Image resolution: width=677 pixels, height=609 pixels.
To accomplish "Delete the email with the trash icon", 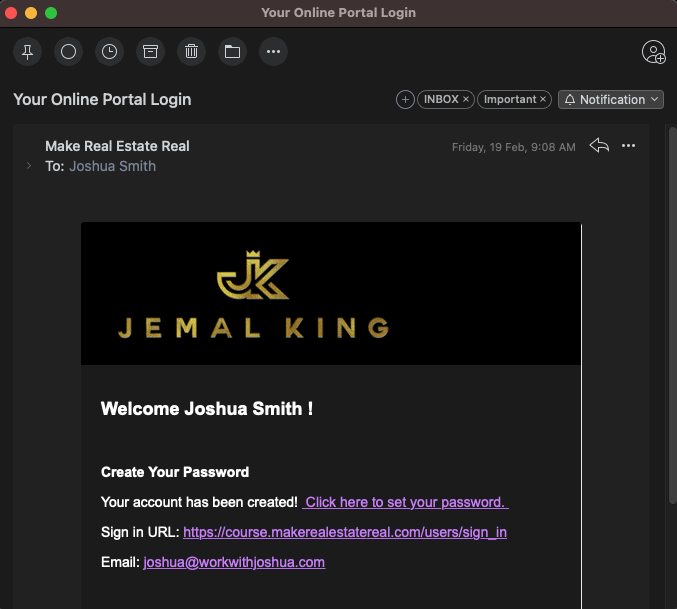I will click(191, 52).
